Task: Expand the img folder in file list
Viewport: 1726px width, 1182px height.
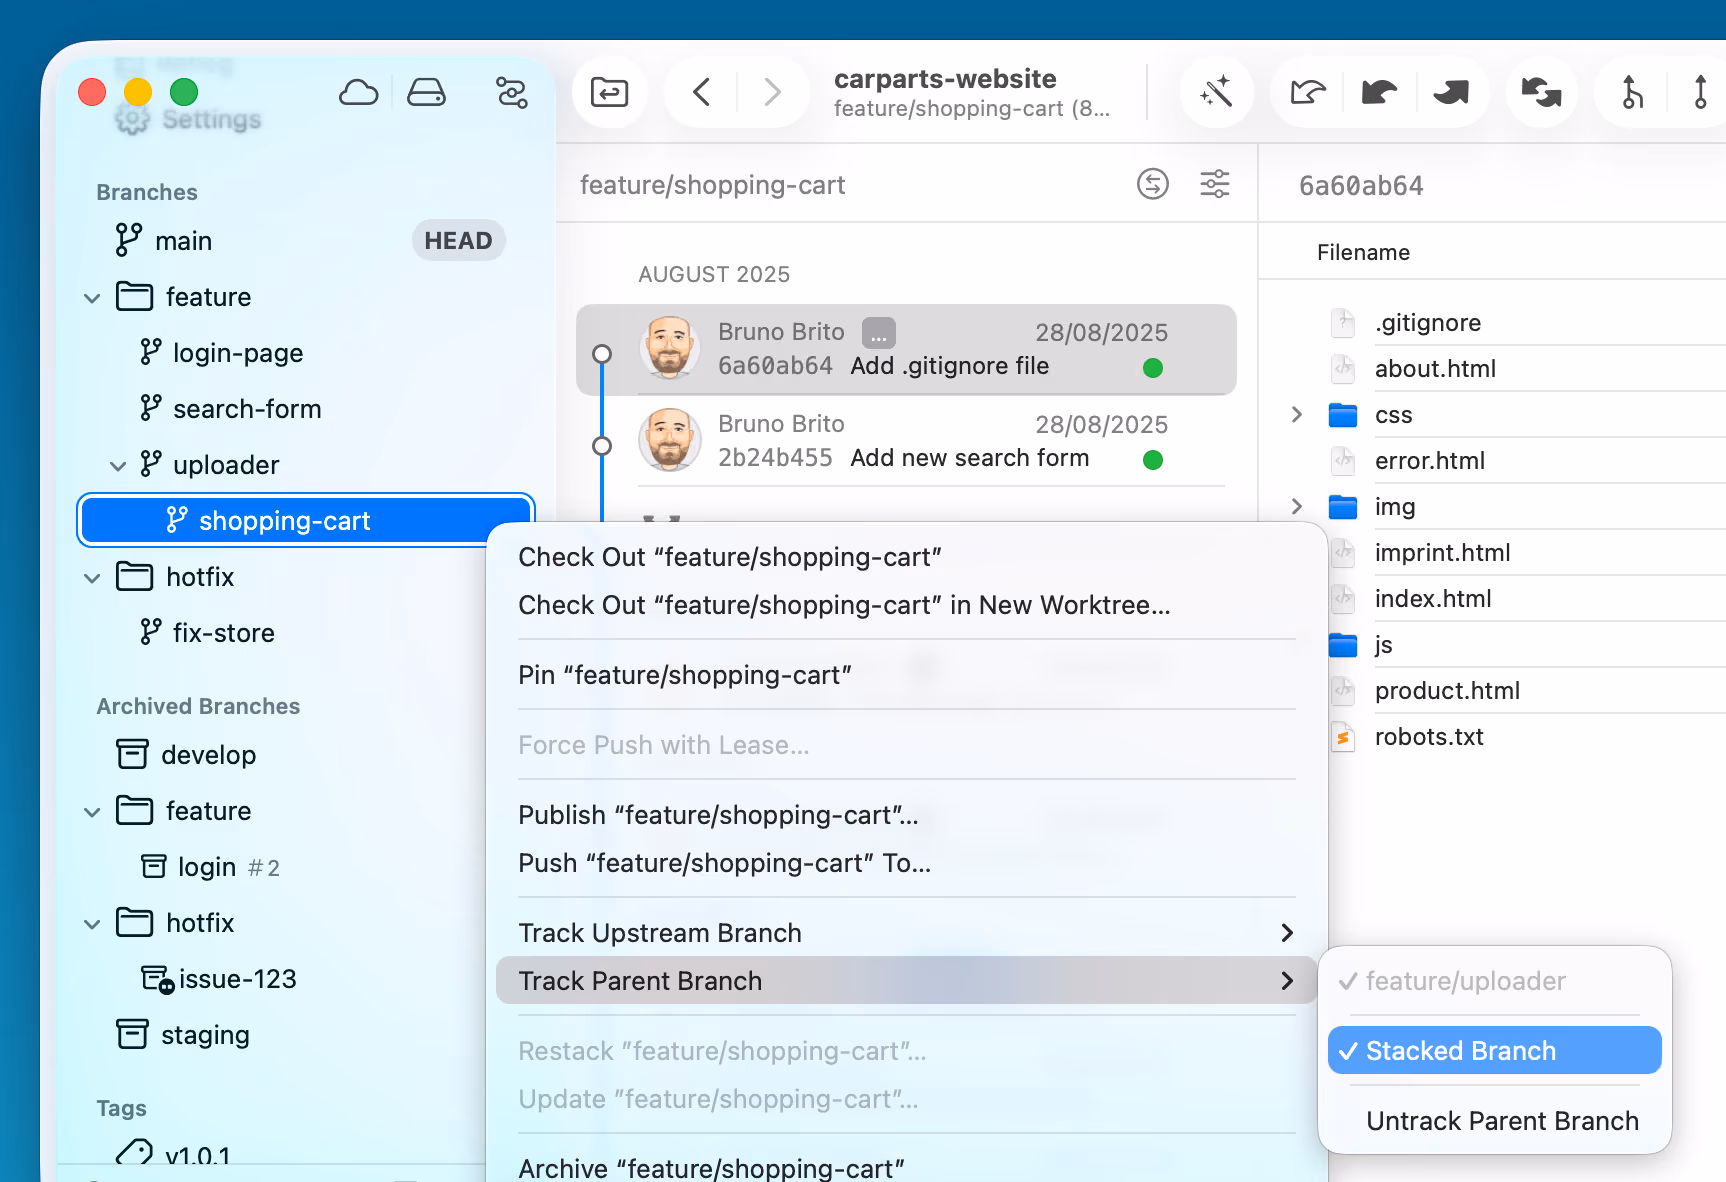Action: point(1297,507)
